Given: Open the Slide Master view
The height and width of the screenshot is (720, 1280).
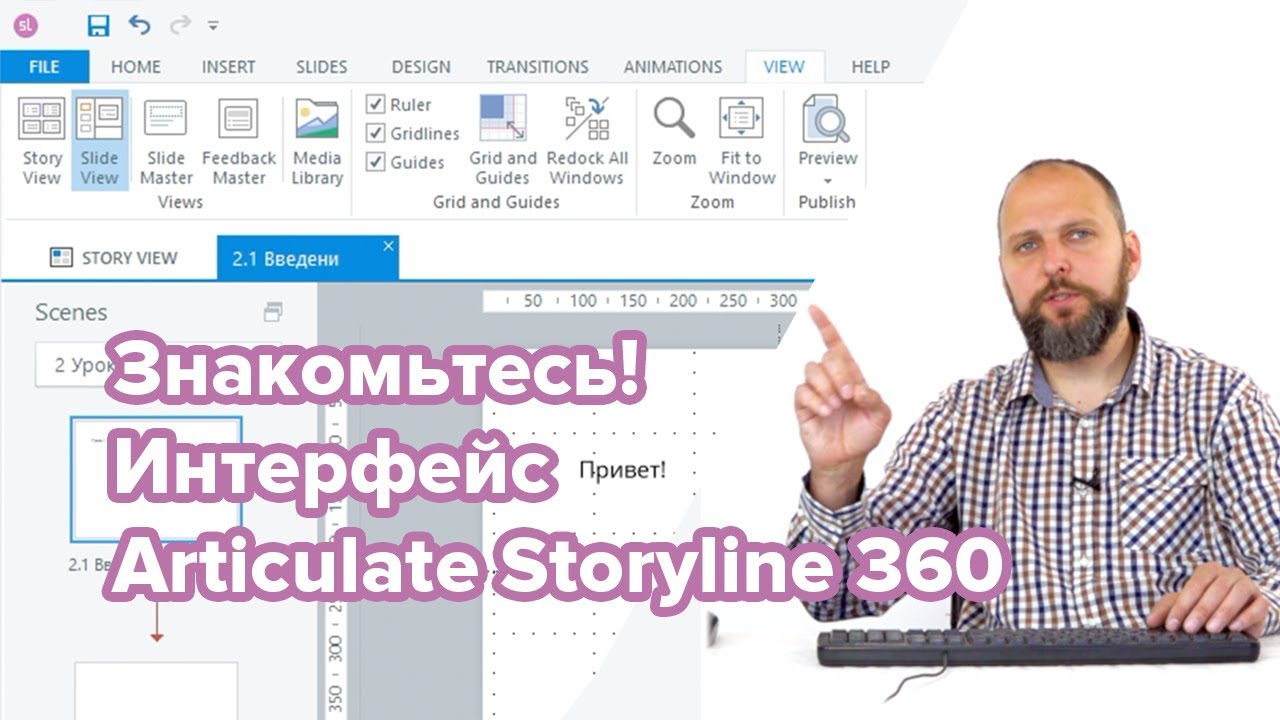Looking at the screenshot, I should coord(166,141).
